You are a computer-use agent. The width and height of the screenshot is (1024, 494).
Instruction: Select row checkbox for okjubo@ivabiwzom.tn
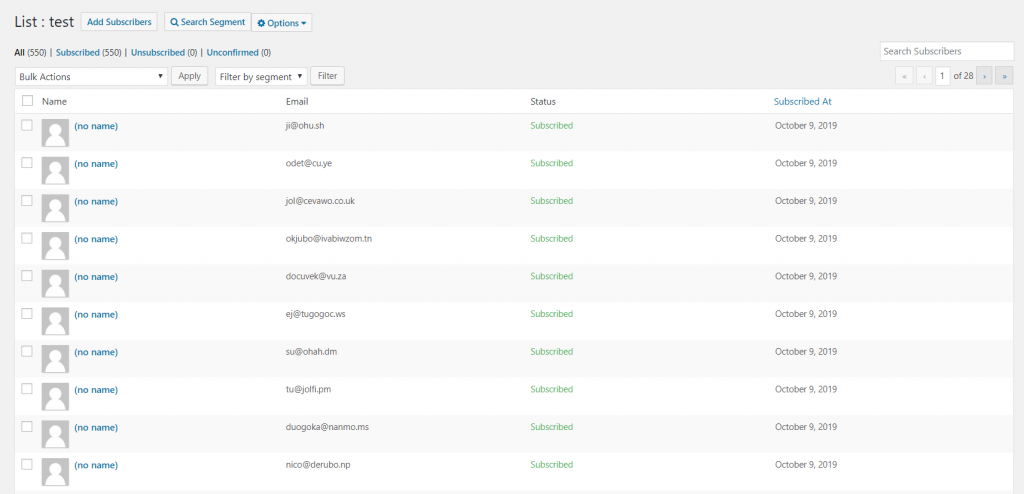[x=27, y=239]
